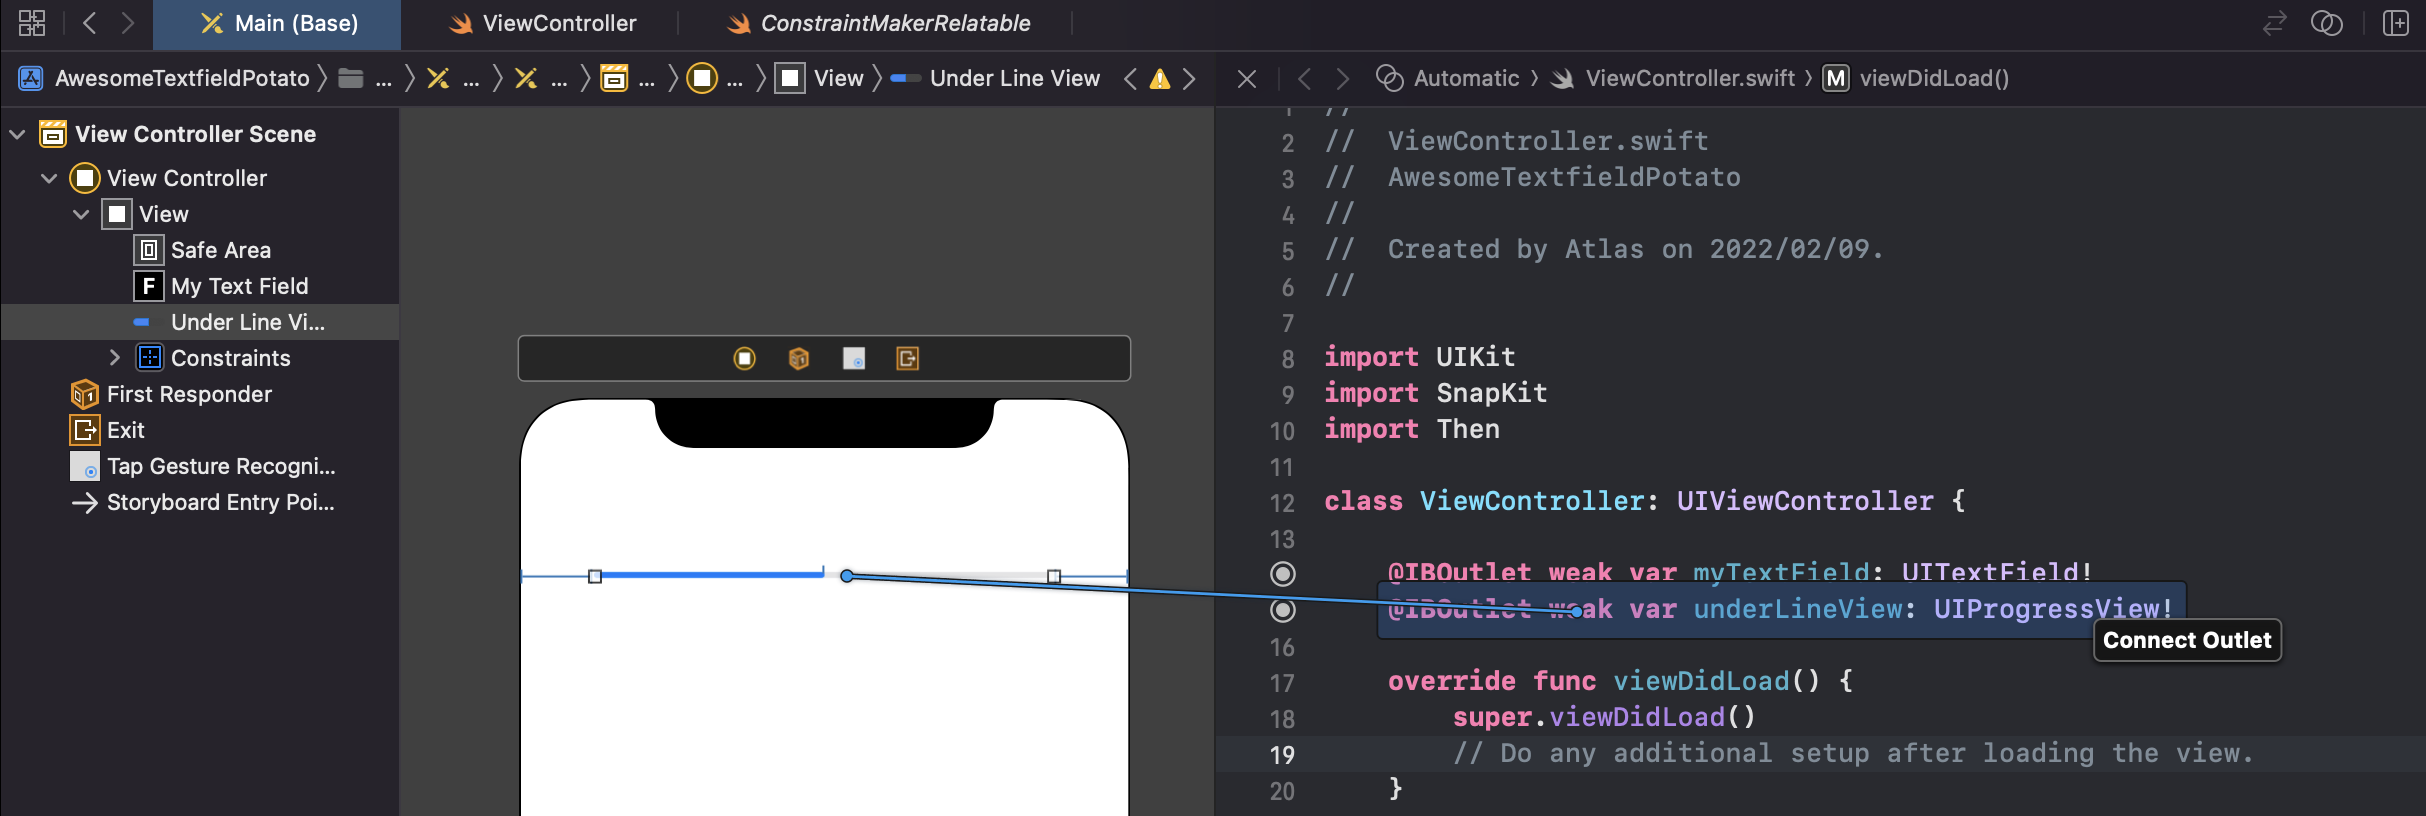
Task: Click the scene icon in jump bar
Action: 614,78
